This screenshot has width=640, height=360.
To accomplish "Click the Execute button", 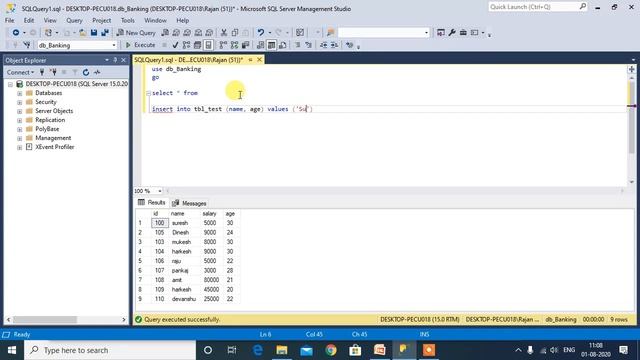I will coord(140,45).
